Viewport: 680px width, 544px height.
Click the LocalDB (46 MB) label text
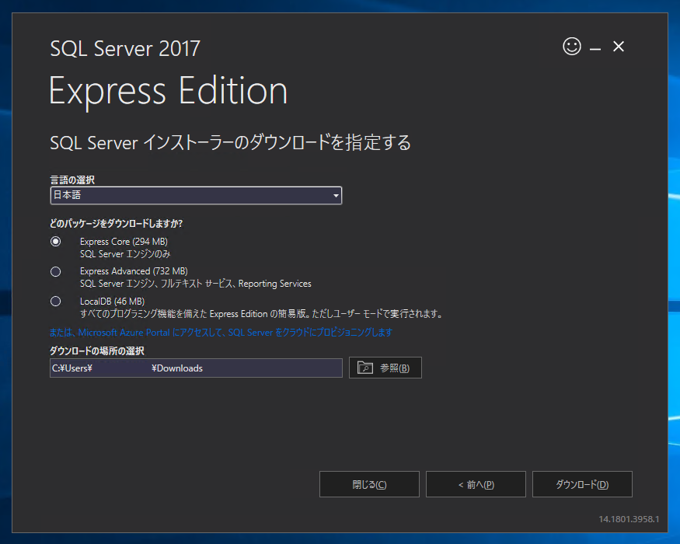point(112,301)
